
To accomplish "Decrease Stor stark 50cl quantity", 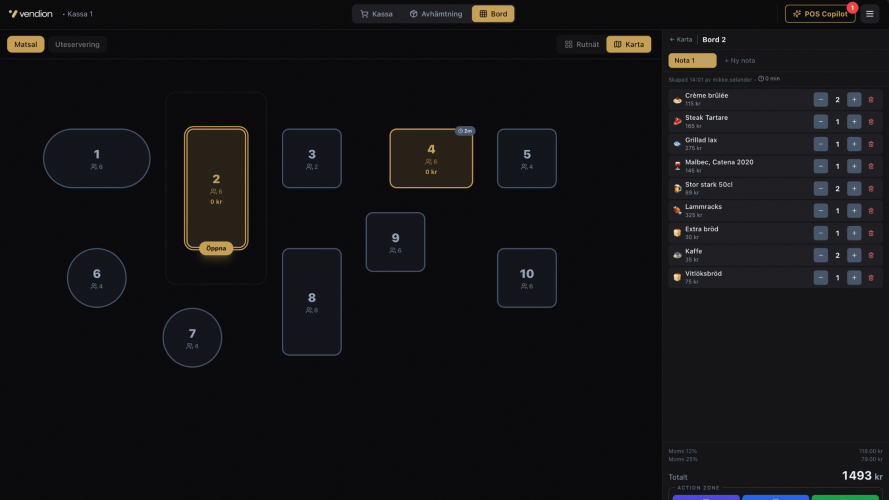I will [820, 188].
